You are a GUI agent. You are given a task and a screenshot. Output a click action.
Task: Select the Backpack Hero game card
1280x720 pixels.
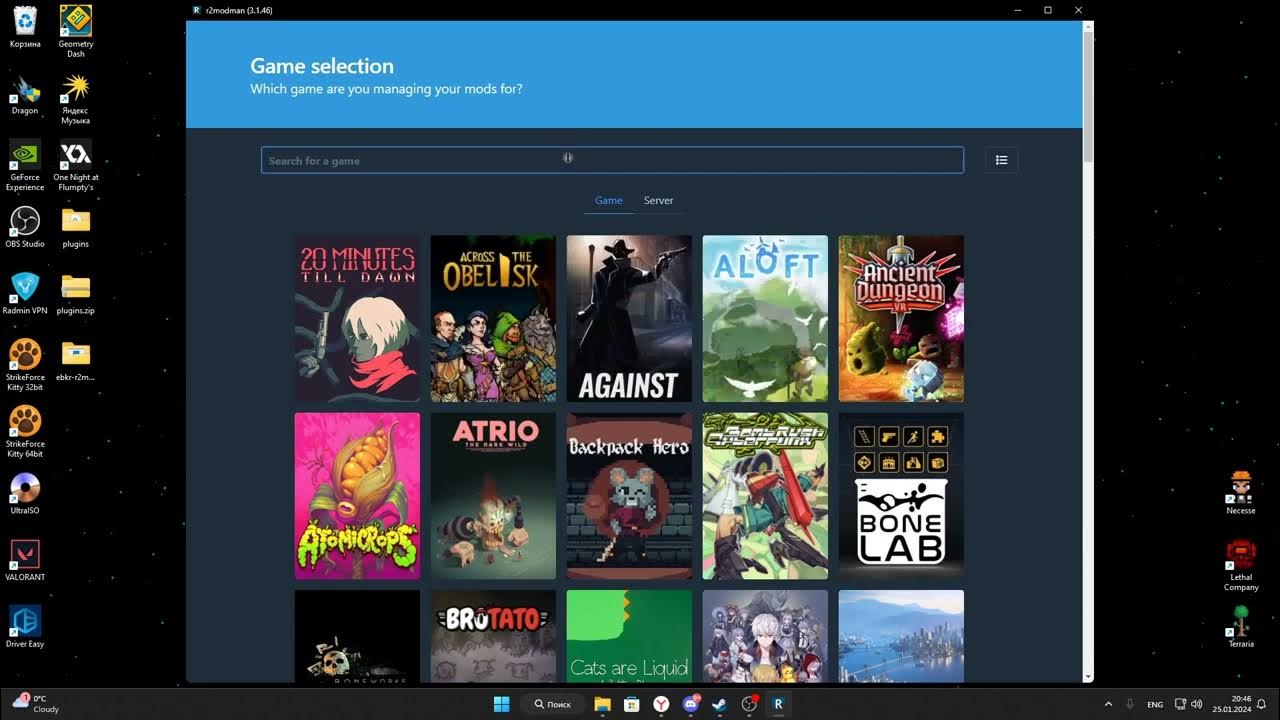click(x=629, y=496)
